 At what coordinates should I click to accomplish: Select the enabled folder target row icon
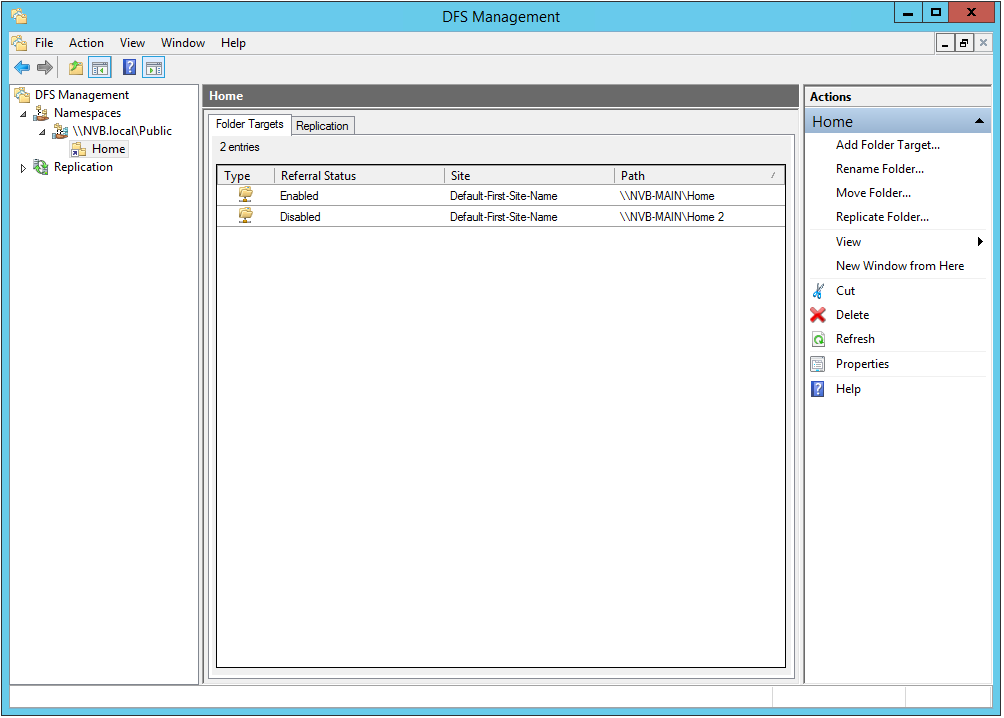(x=245, y=195)
